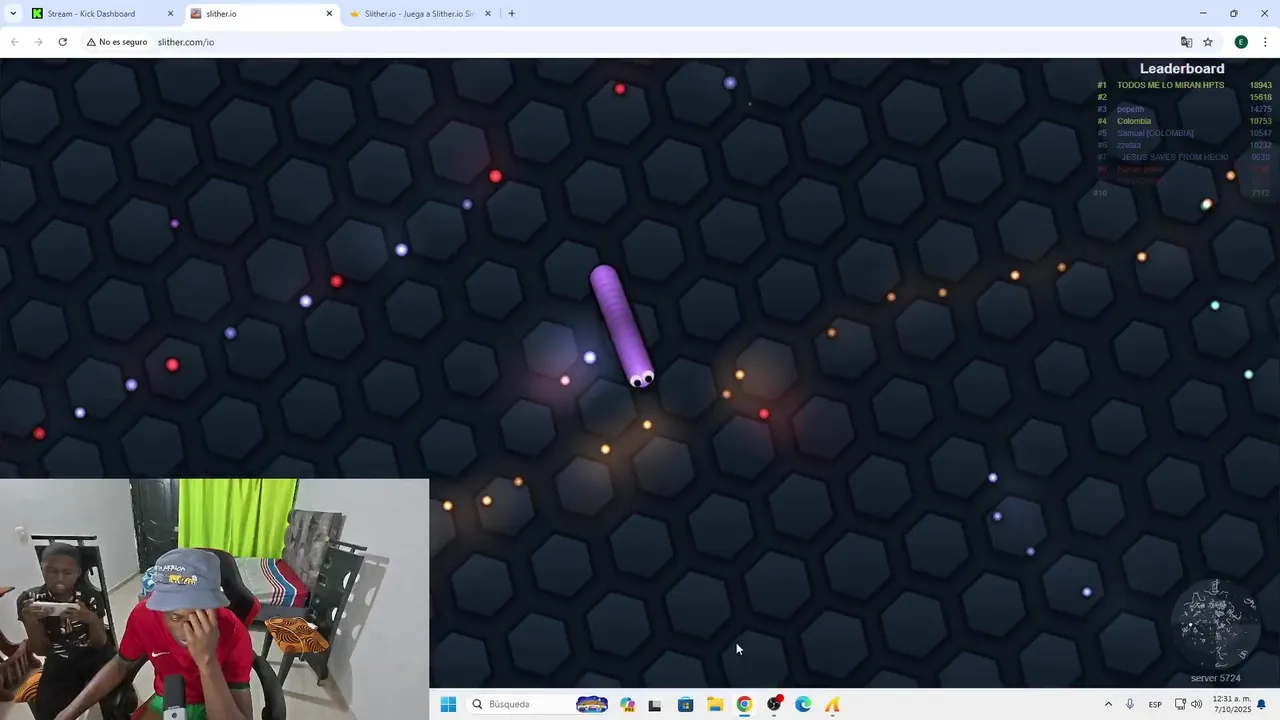1280x720 pixels.
Task: Click the search highlight image in taskbar
Action: (592, 704)
